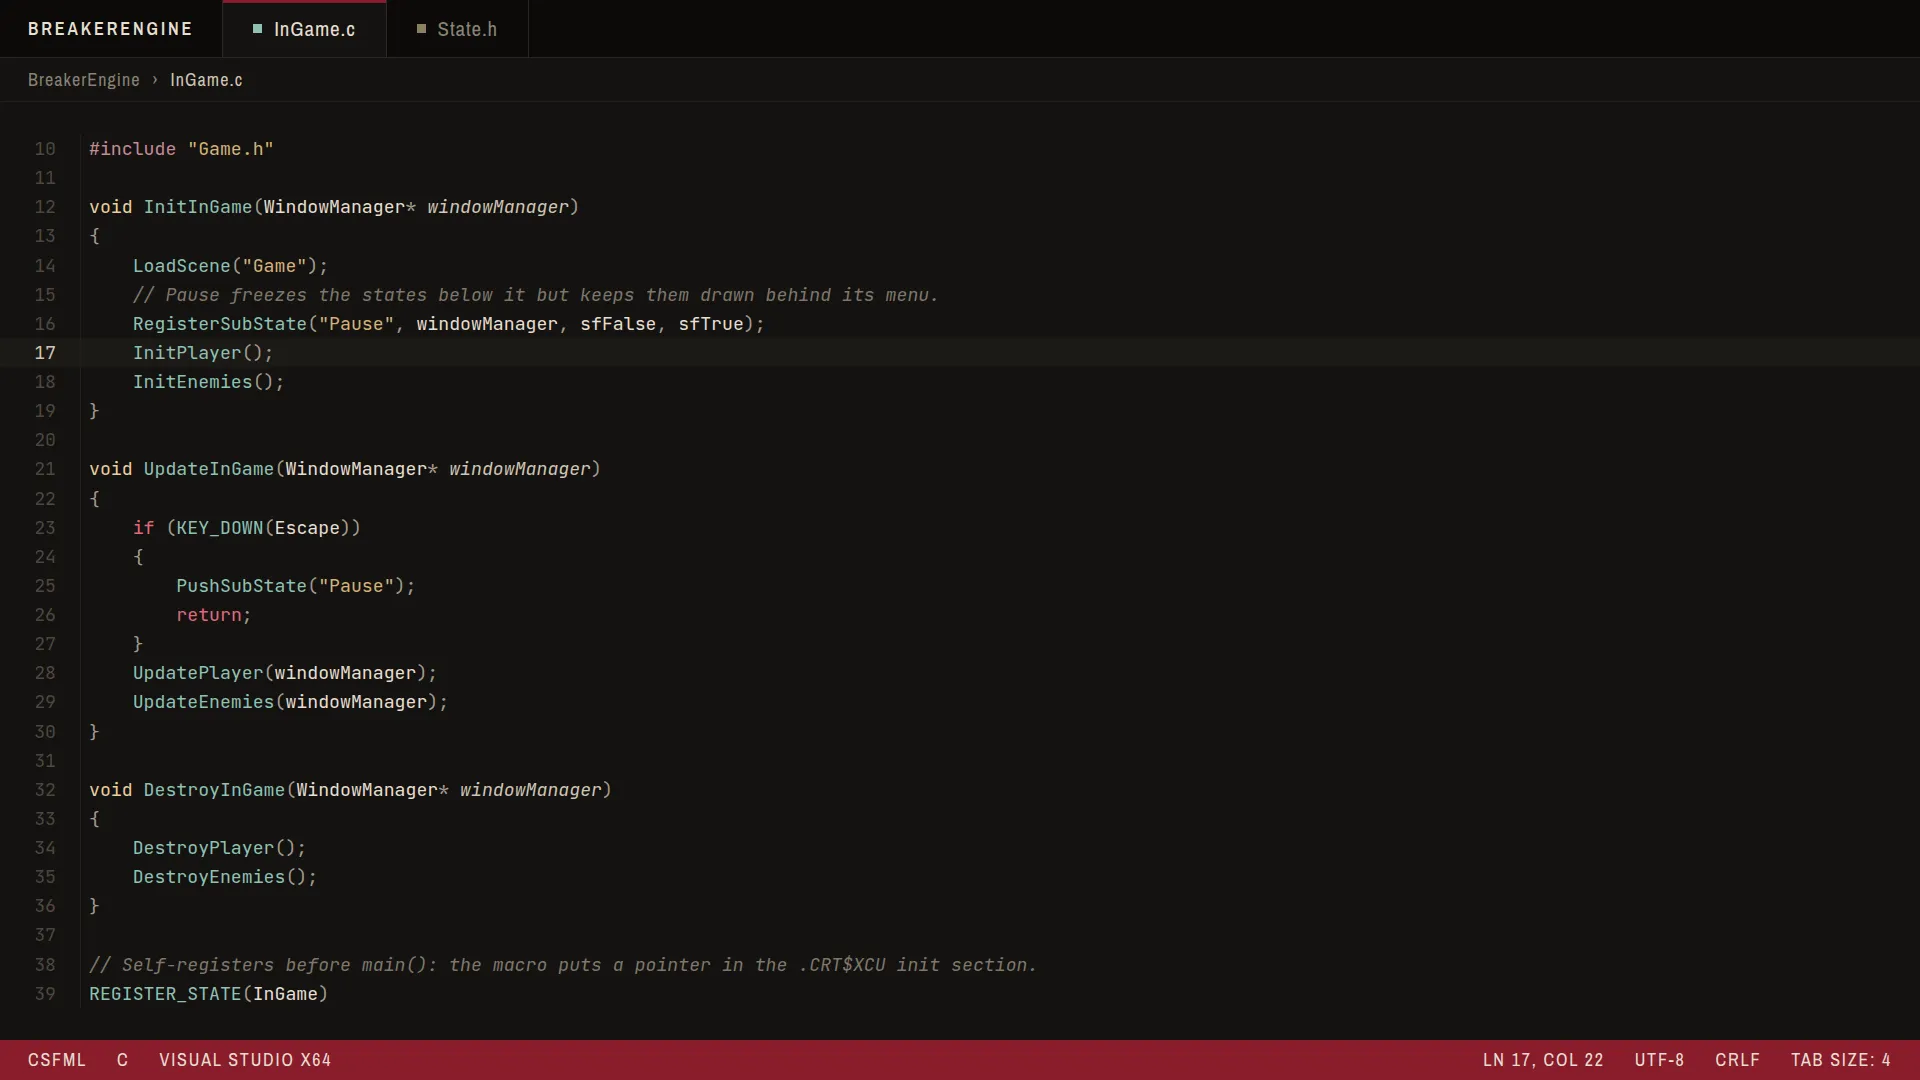
Task: Click line number 39 in the gutter
Action: 45,994
